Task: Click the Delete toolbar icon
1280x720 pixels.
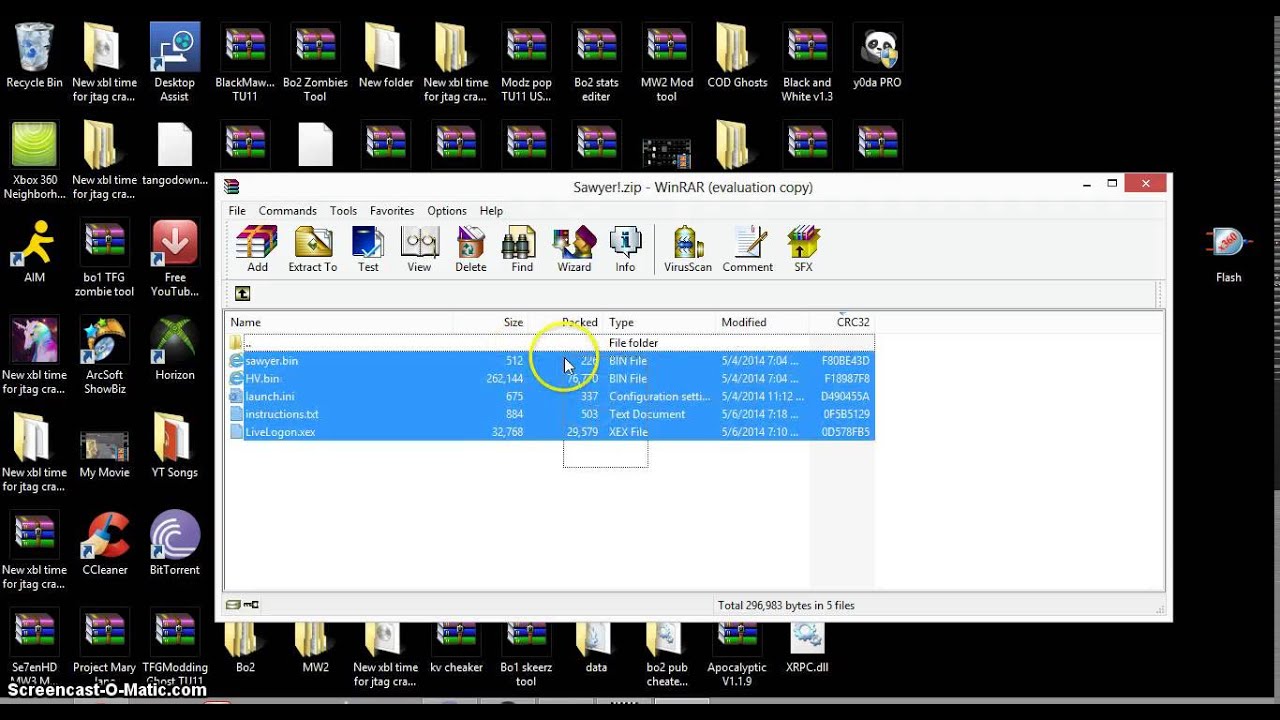Action: tap(470, 249)
